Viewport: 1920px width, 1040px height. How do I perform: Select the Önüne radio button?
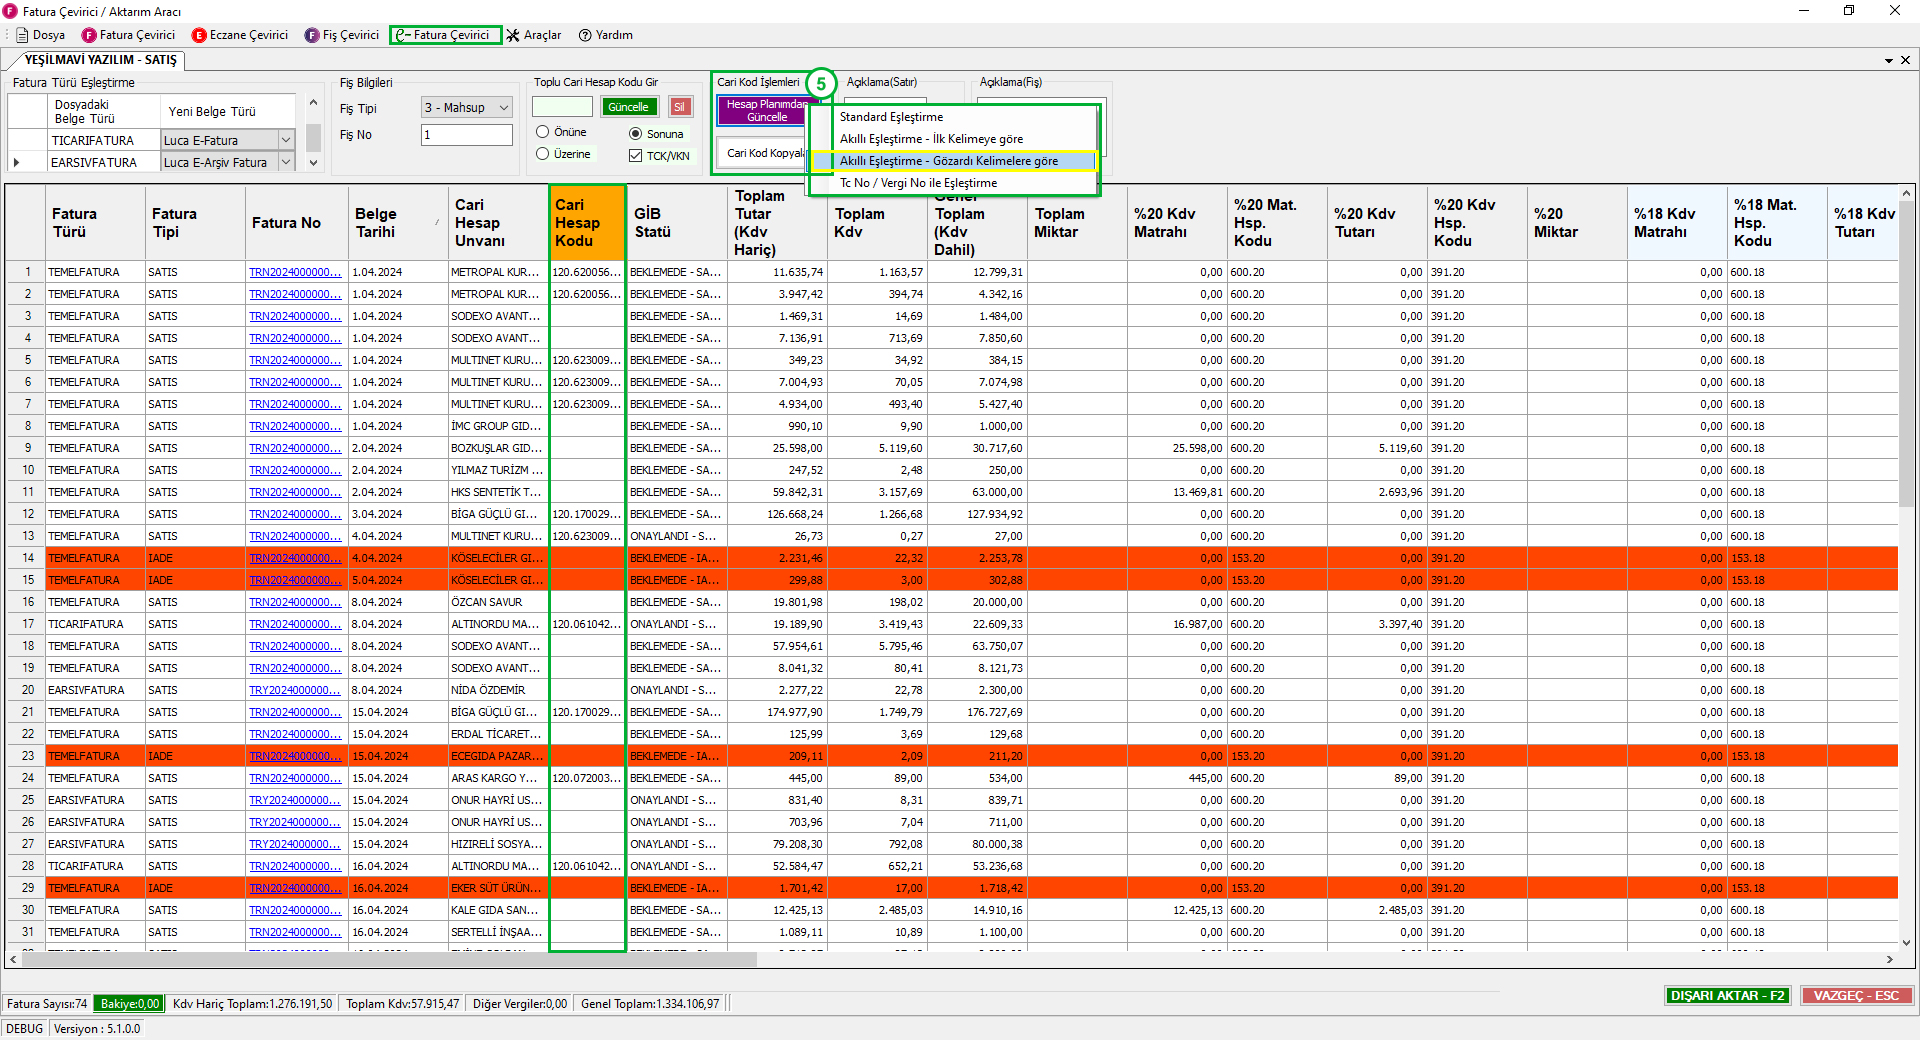click(543, 132)
